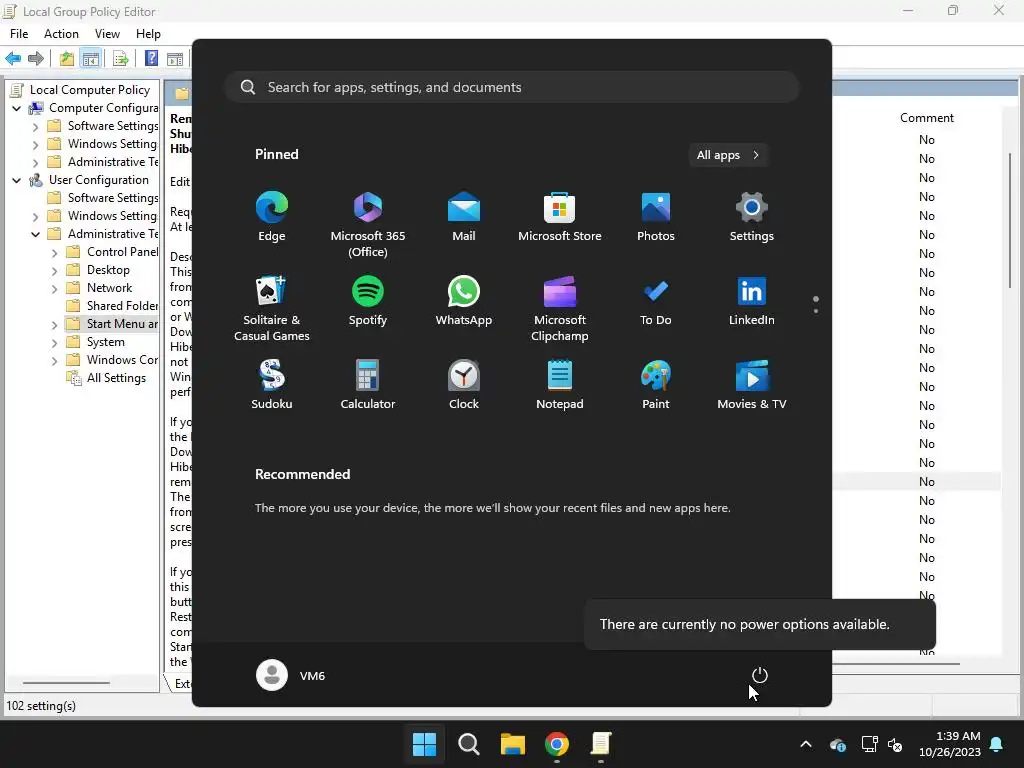Screen dimensions: 1024x768
Task: Launch Spotify from Start menu
Action: pos(368,301)
